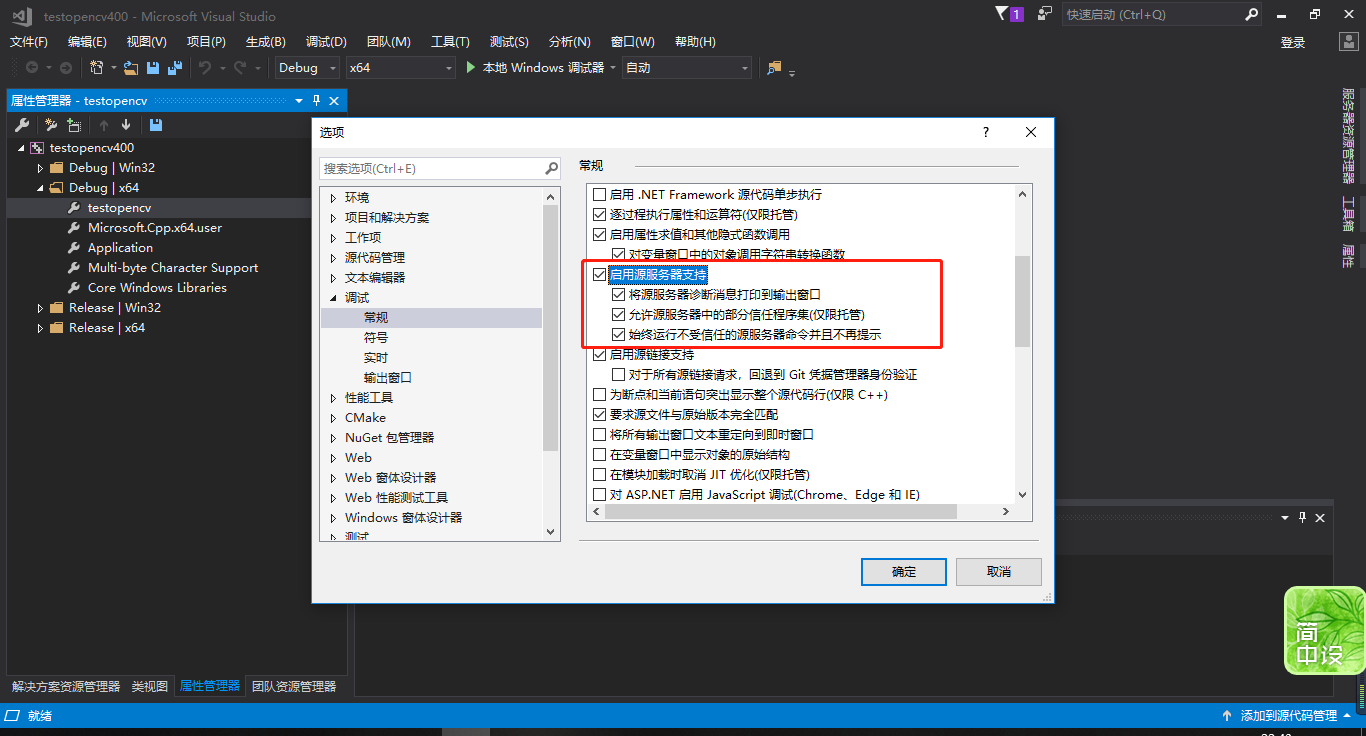The height and width of the screenshot is (736, 1366).
Task: Switch to the 解决方案资源管理器 tab
Action: (66, 687)
